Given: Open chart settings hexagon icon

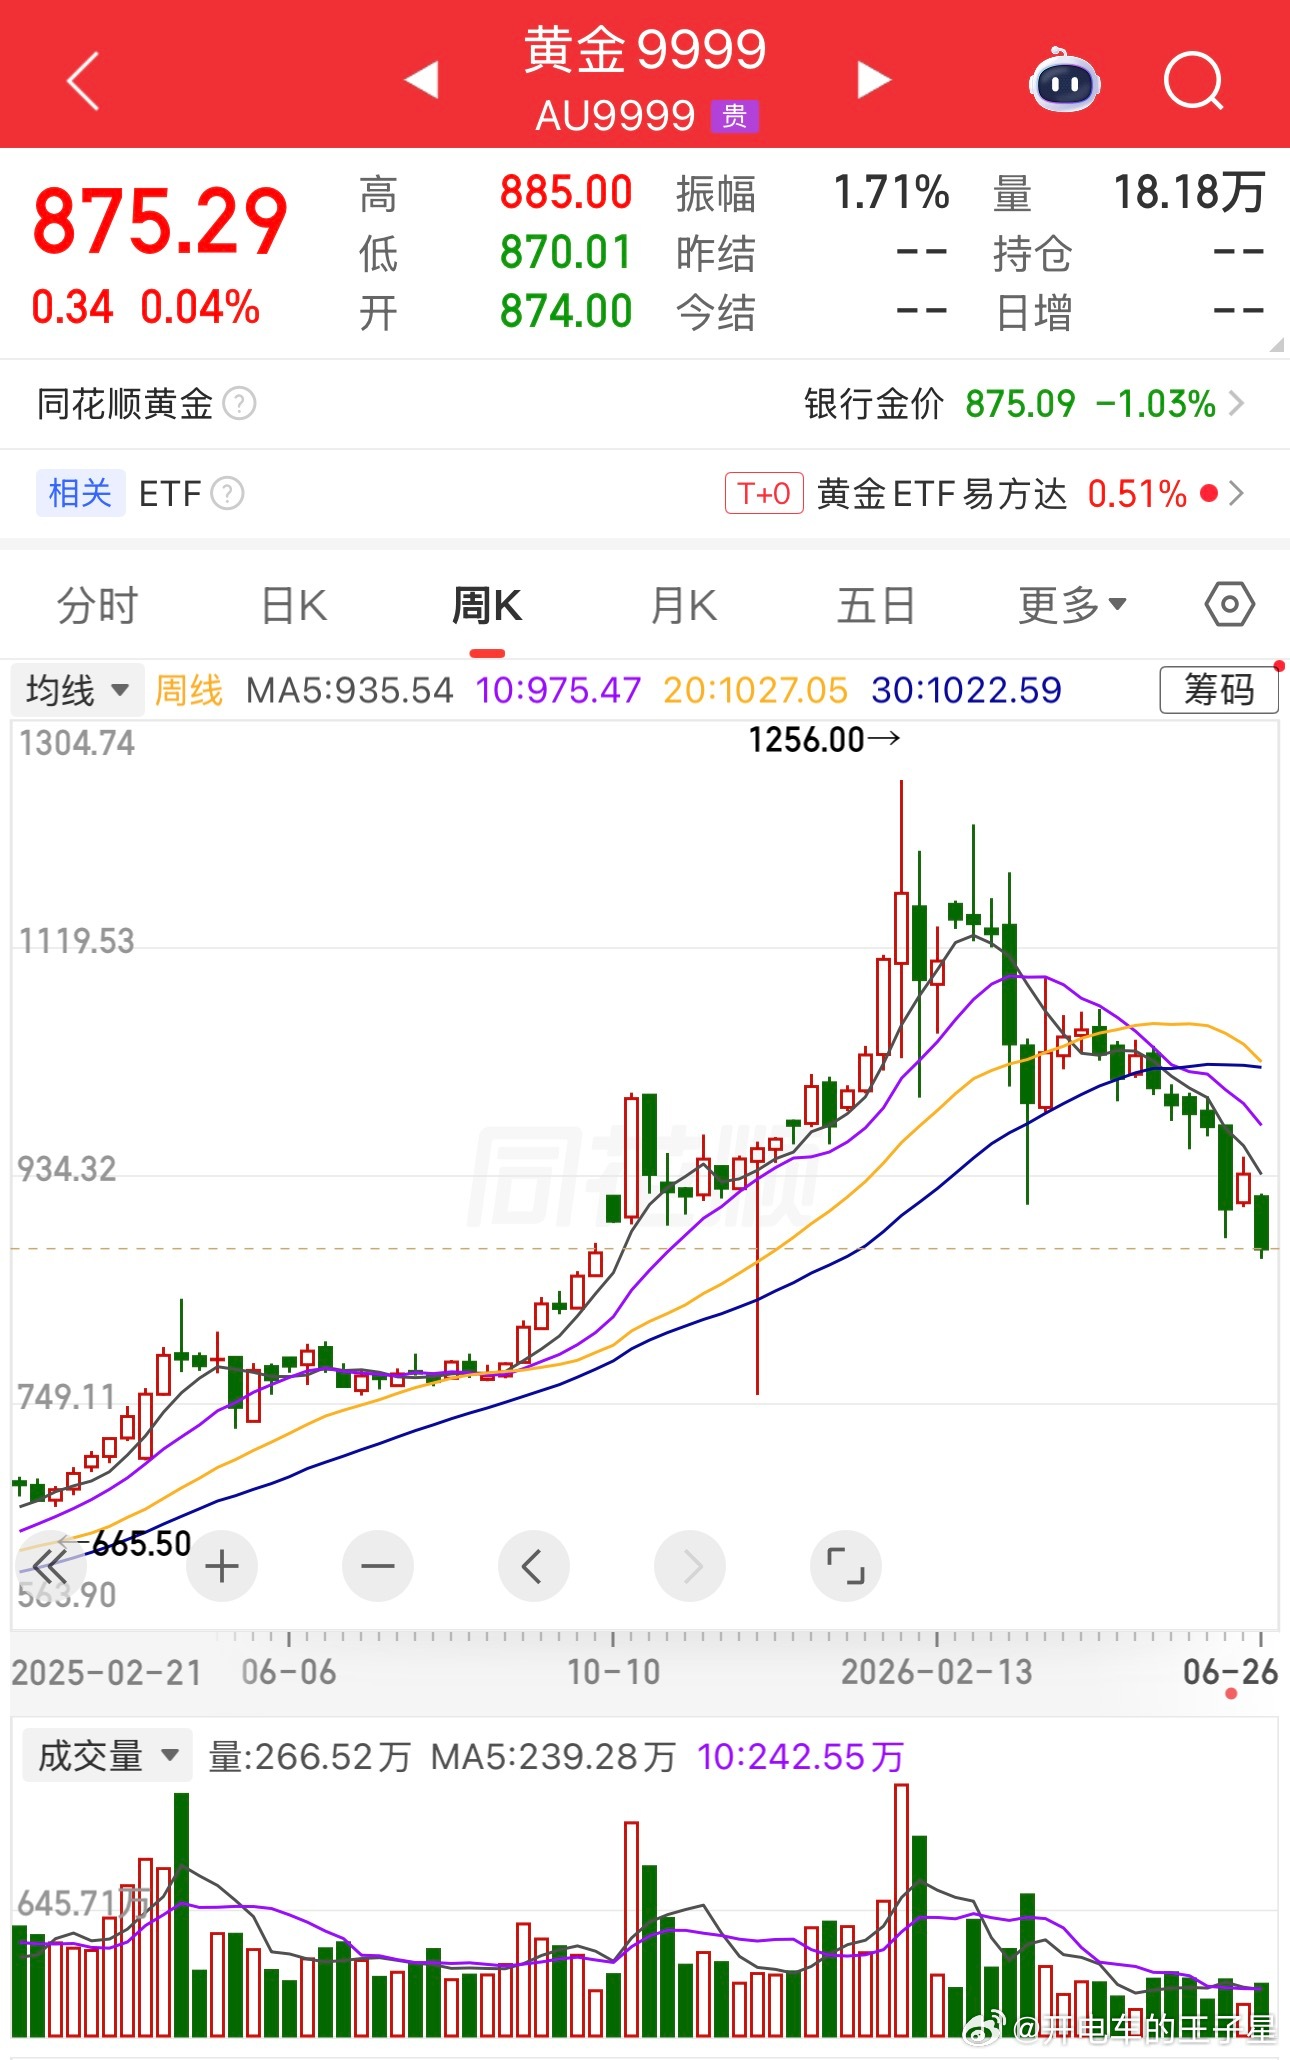Looking at the screenshot, I should (x=1229, y=605).
